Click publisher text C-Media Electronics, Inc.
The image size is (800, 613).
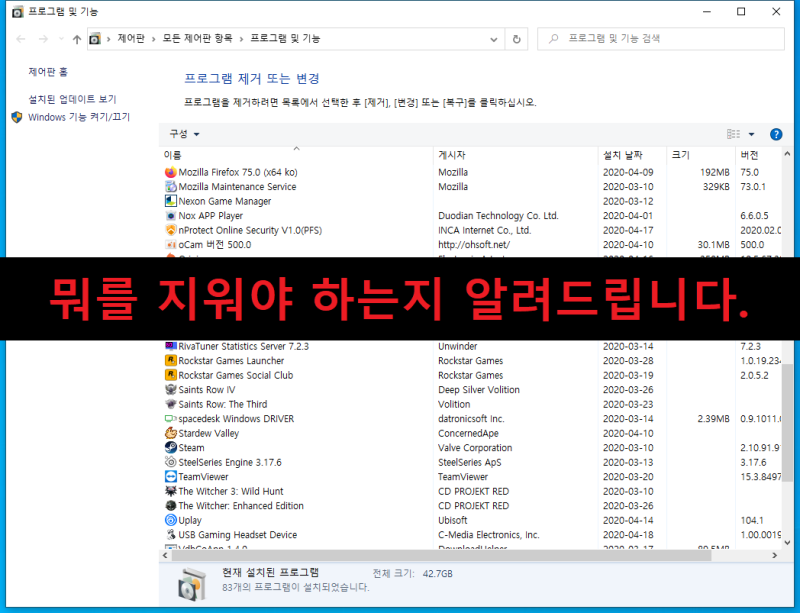pos(489,534)
